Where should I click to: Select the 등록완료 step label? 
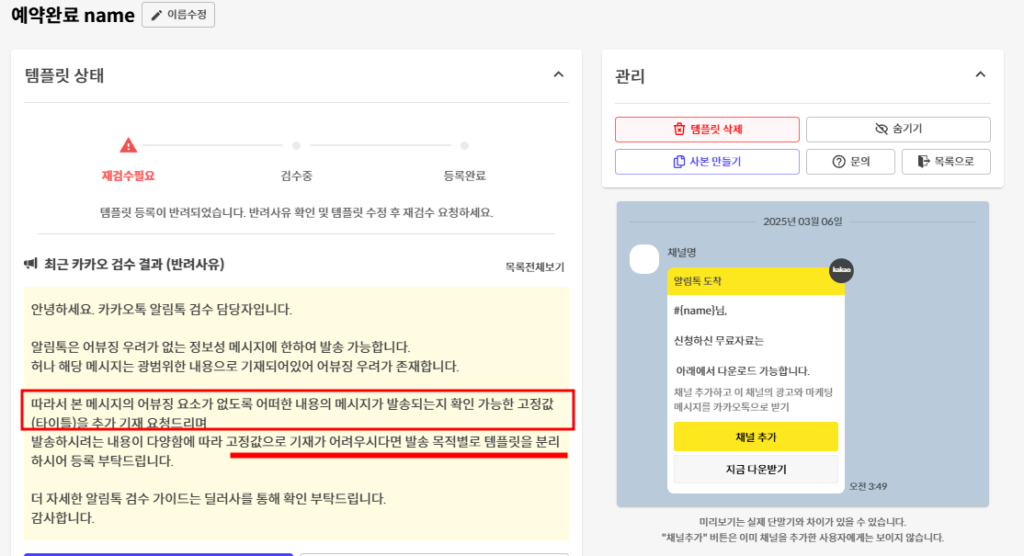[x=464, y=176]
